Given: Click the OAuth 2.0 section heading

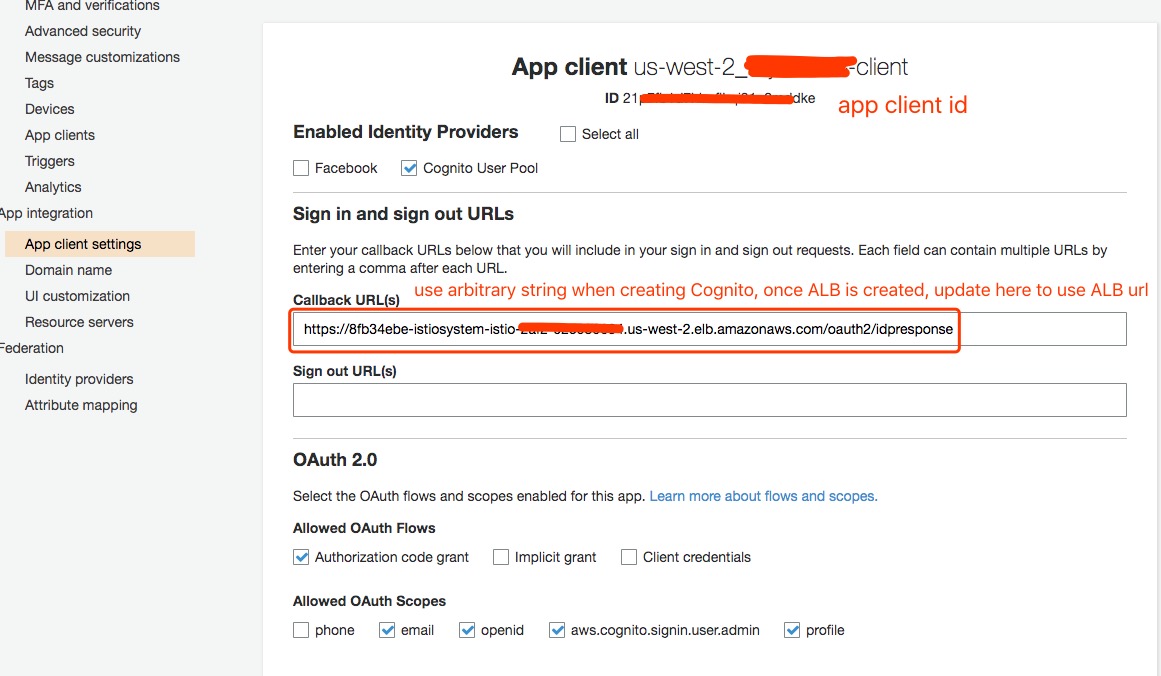Looking at the screenshot, I should pos(335,460).
